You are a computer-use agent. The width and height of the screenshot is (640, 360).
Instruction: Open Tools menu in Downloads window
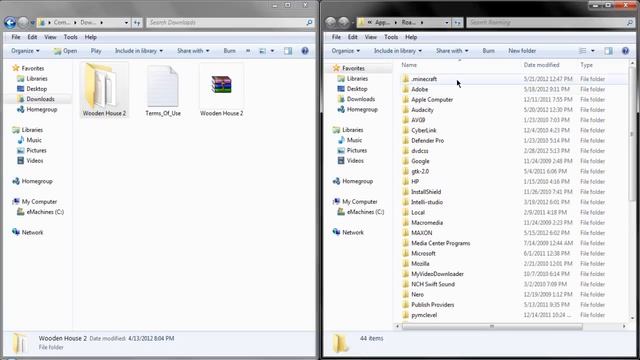click(71, 37)
